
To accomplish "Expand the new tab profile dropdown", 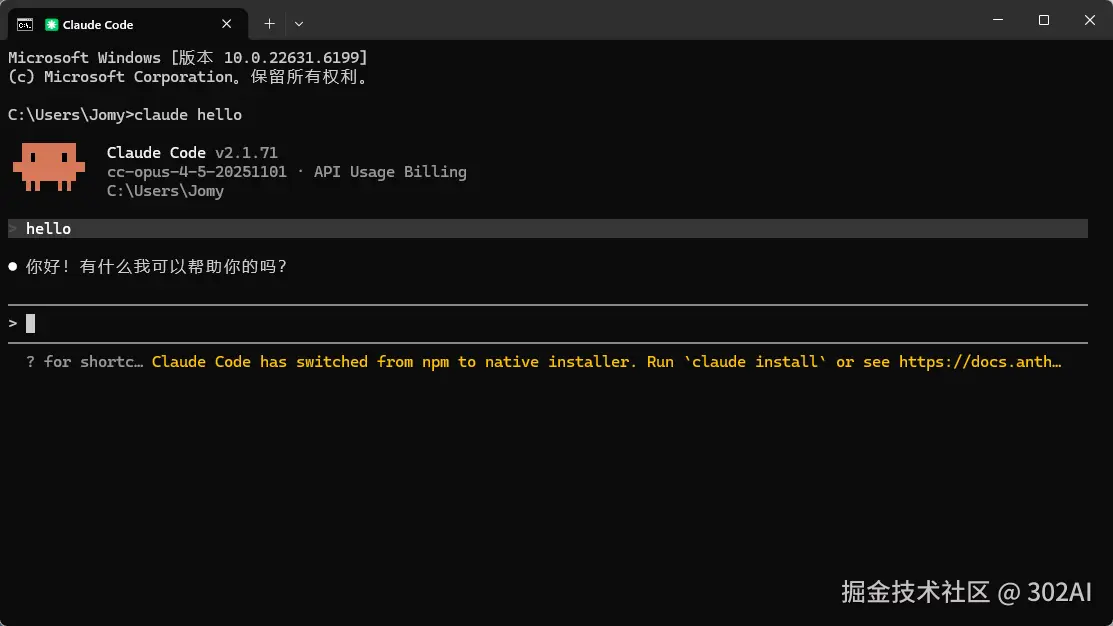I will click(299, 24).
